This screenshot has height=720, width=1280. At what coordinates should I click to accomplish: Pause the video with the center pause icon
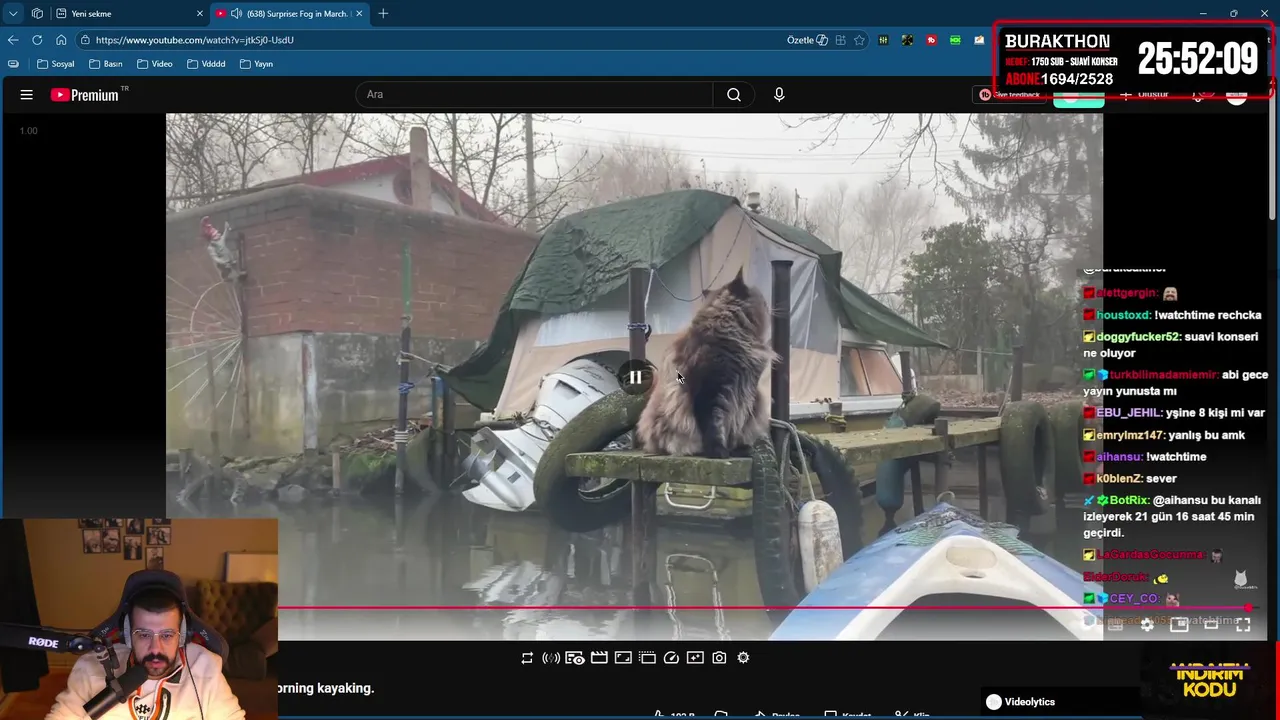tap(635, 377)
